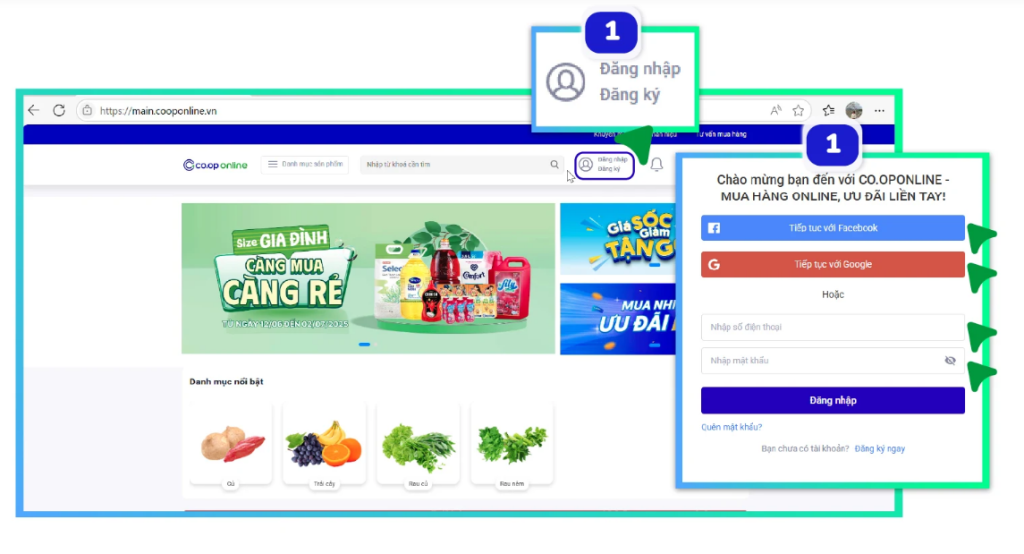This screenshot has height=554, width=1024.
Task: Reload the page with refresh icon
Action: tap(59, 110)
